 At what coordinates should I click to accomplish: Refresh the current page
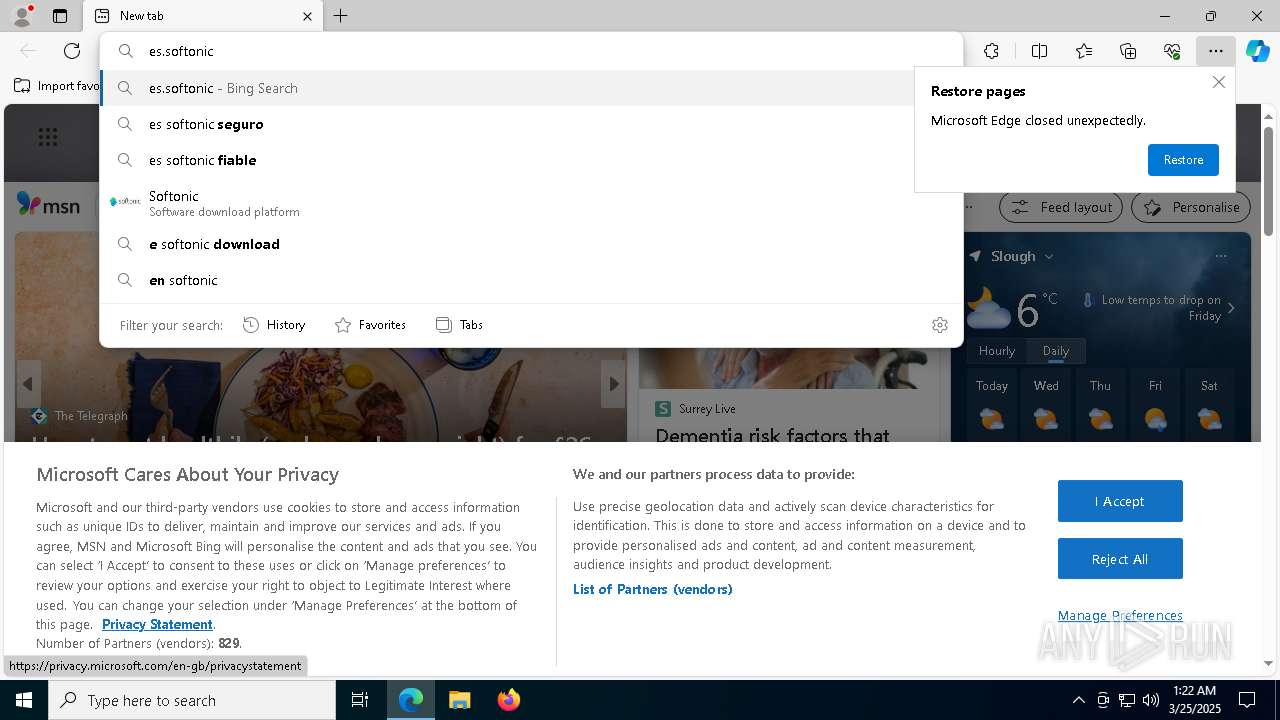(x=72, y=51)
